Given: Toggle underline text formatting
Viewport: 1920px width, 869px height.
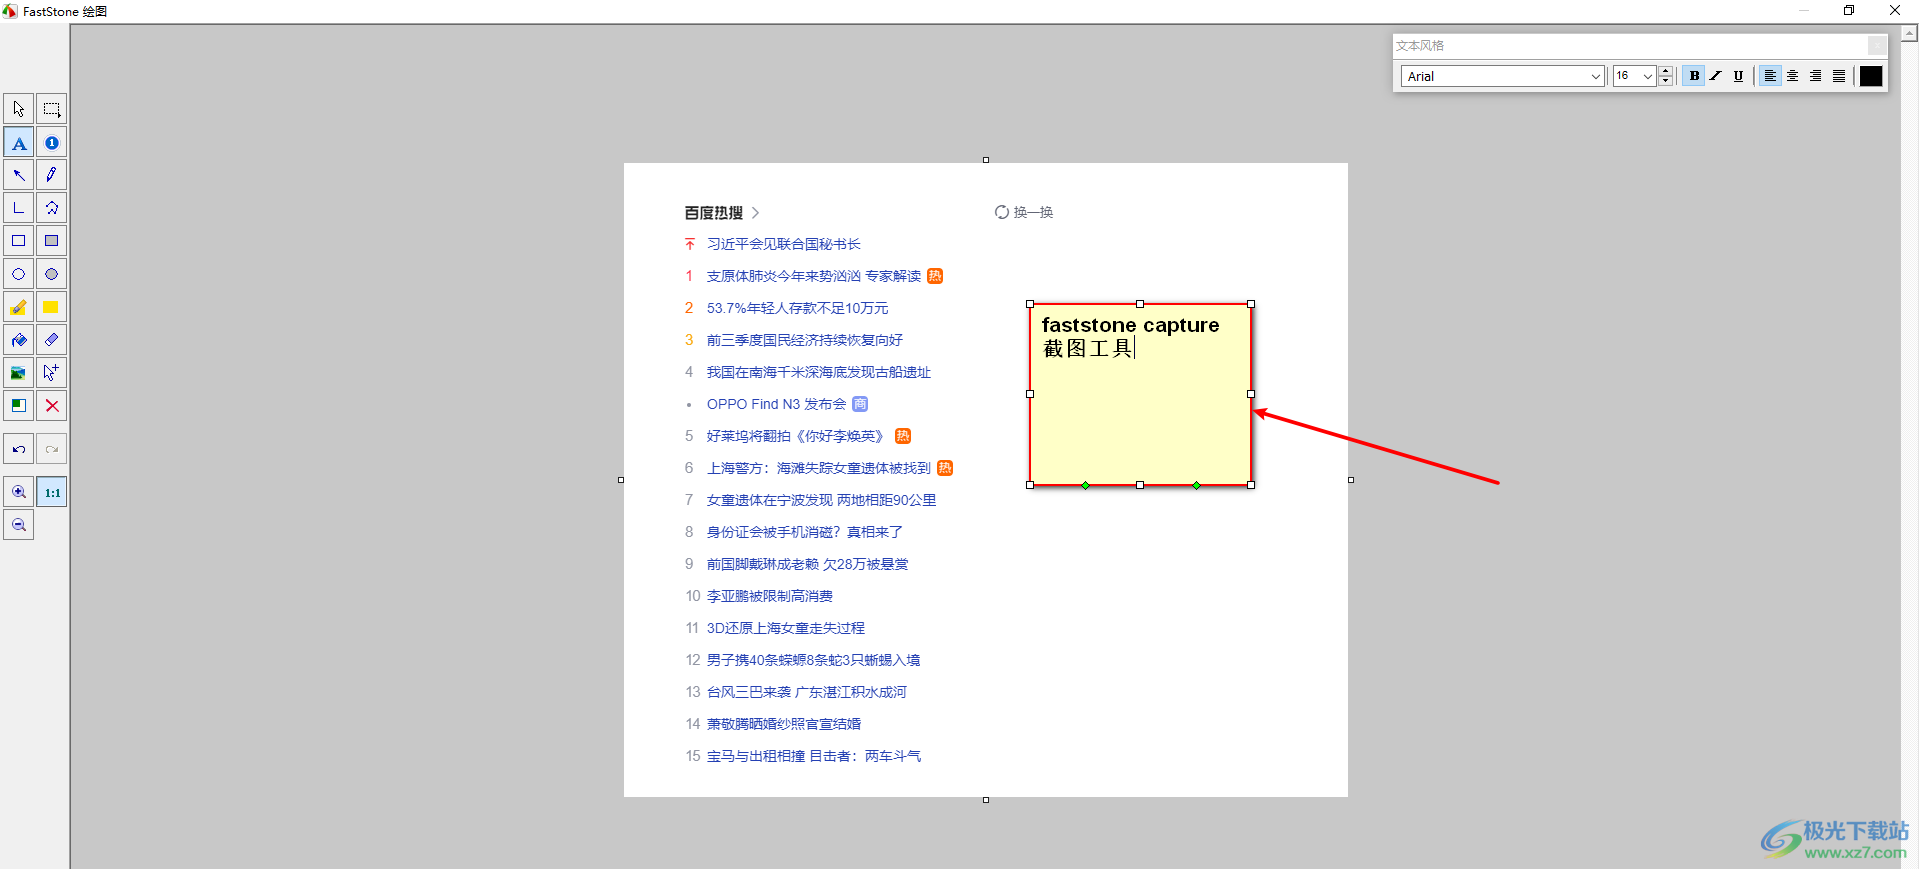Looking at the screenshot, I should point(1738,76).
